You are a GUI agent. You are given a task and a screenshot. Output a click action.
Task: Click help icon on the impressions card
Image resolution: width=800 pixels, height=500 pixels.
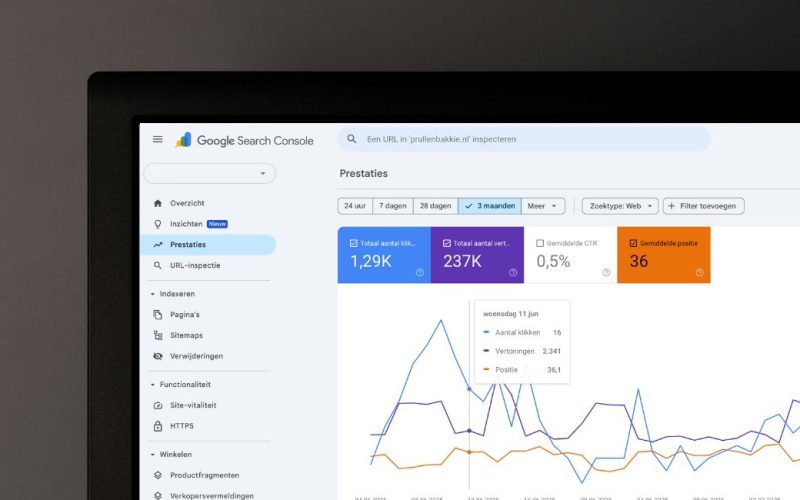click(x=513, y=272)
